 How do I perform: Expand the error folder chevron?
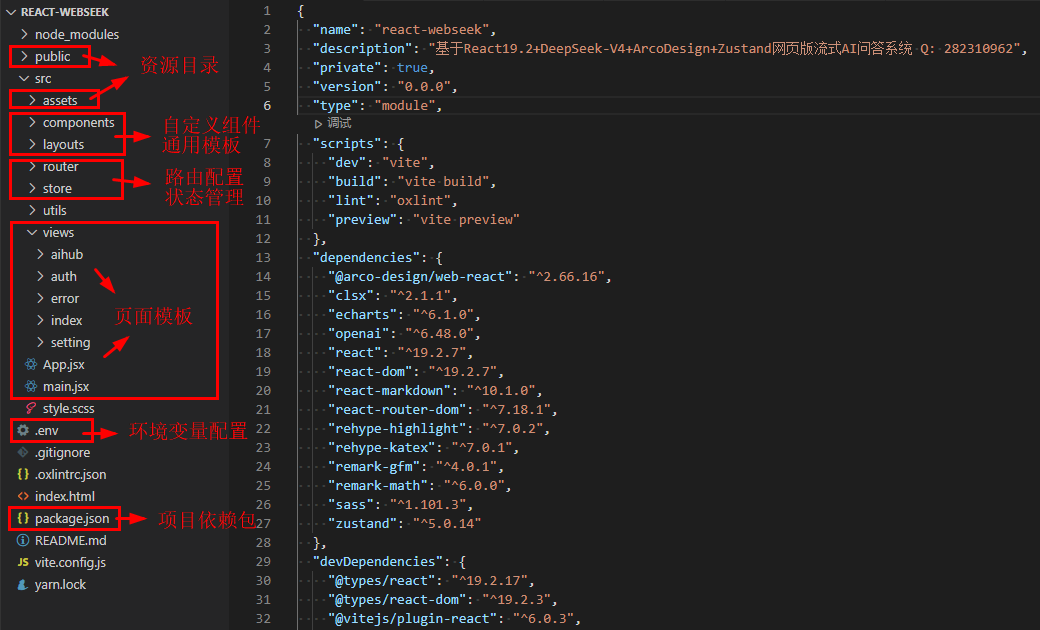tap(40, 298)
